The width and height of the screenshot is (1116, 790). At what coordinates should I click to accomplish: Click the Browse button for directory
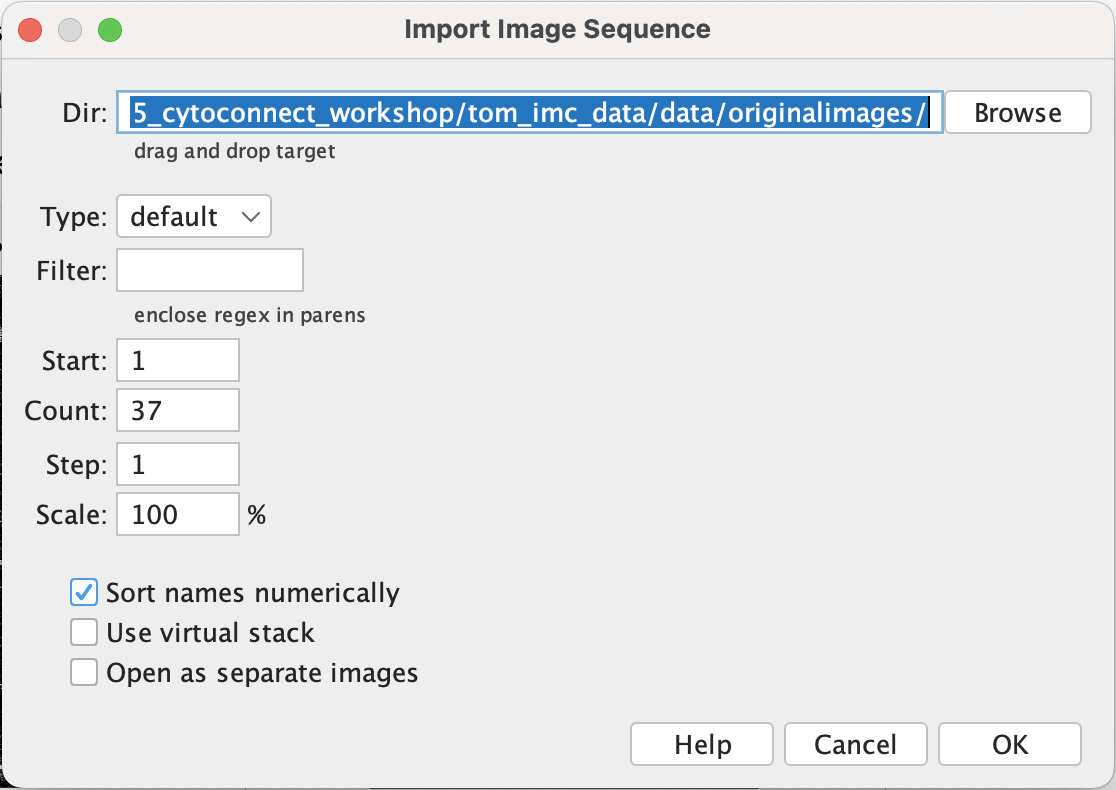pyautogui.click(x=1017, y=113)
